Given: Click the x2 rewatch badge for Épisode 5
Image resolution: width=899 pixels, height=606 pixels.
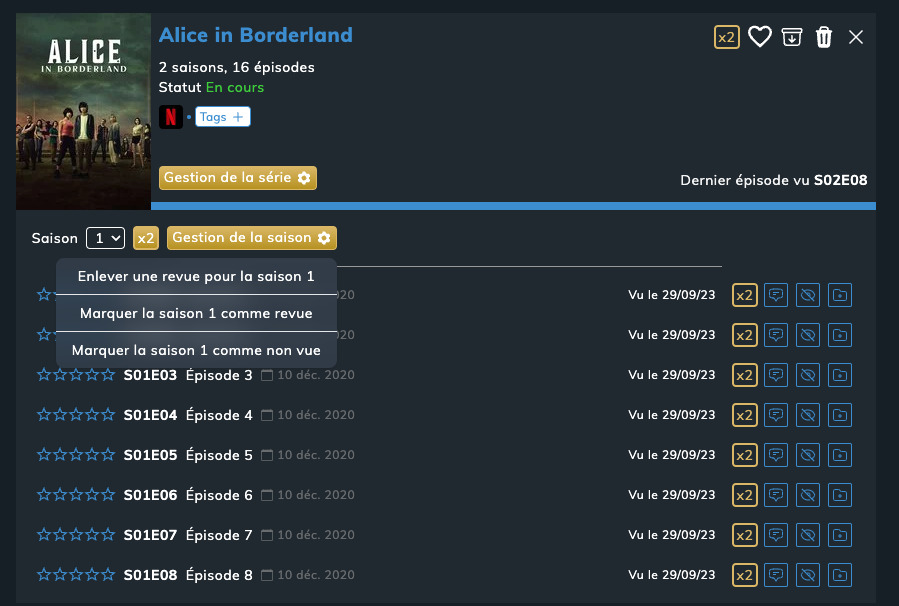Looking at the screenshot, I should click(744, 455).
